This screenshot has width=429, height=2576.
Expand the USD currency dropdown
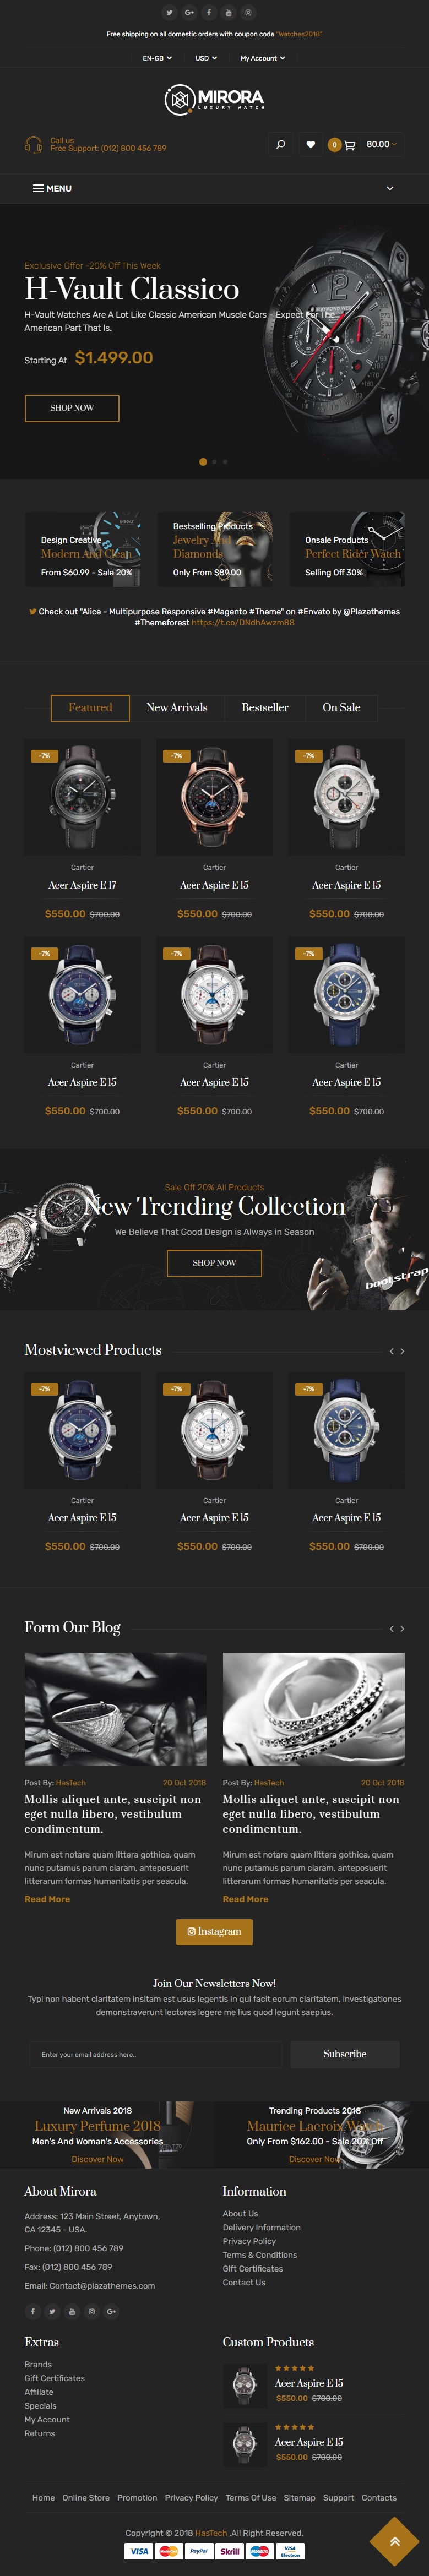206,58
